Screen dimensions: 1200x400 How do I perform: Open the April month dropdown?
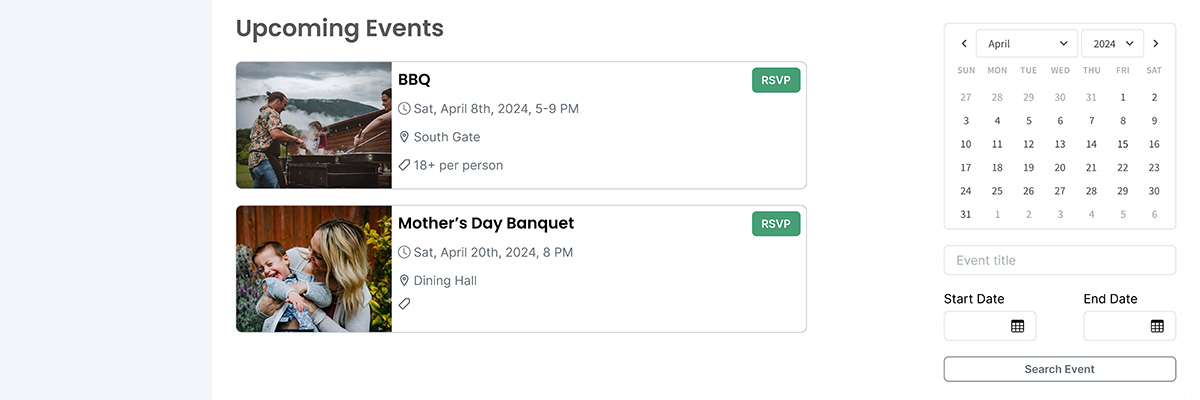pyautogui.click(x=1026, y=44)
